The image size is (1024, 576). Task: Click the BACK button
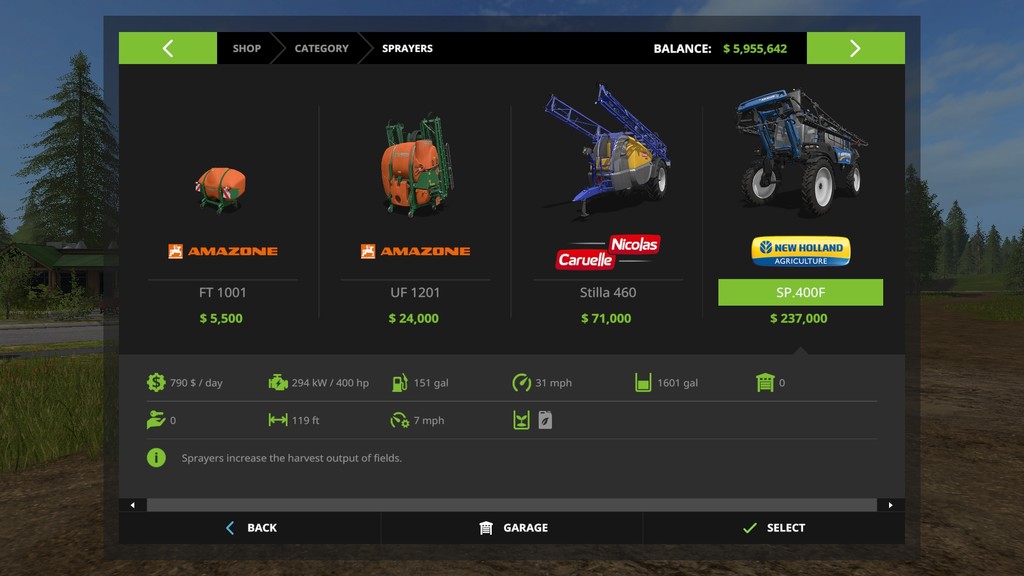coord(251,528)
